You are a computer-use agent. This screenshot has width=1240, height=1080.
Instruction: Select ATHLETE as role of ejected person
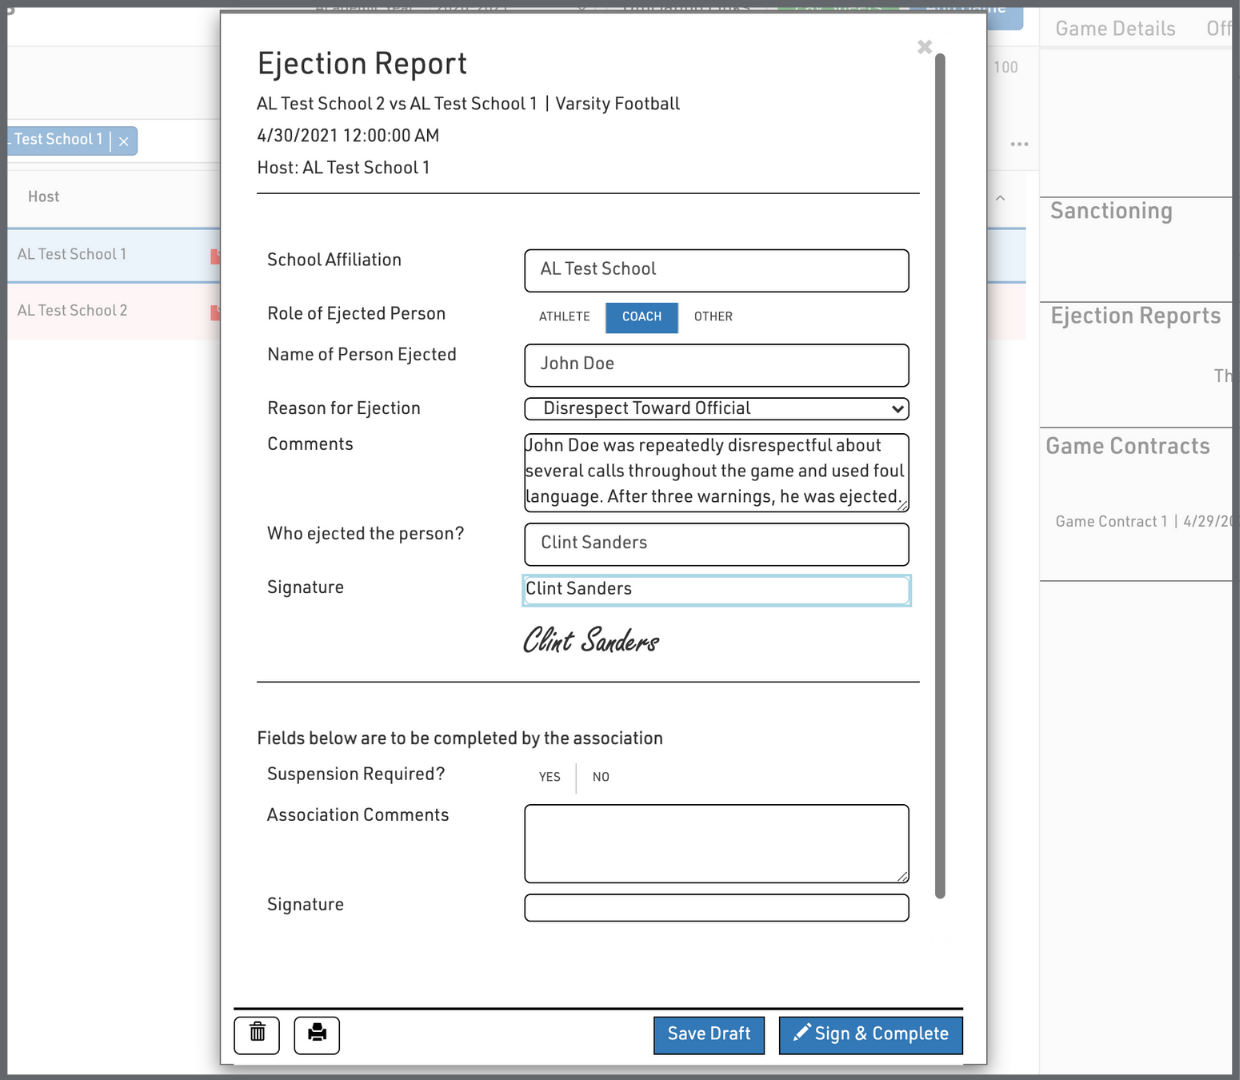tap(564, 317)
